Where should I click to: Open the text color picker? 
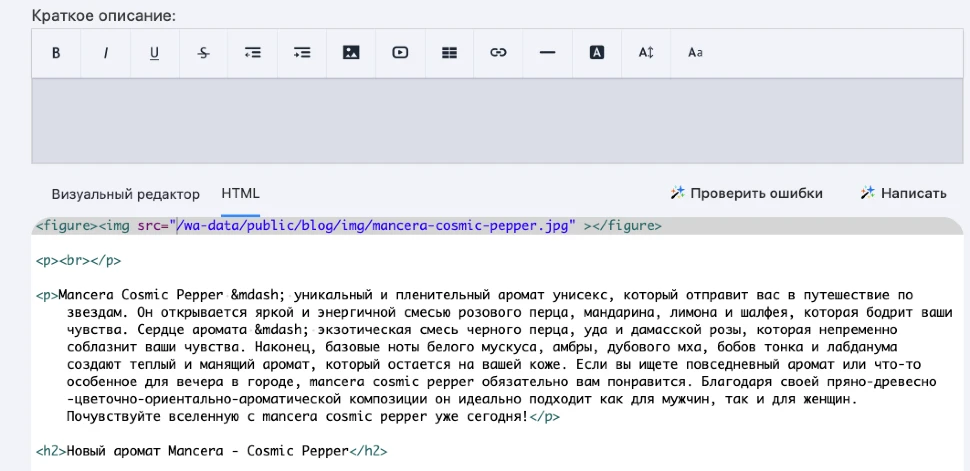(x=597, y=53)
